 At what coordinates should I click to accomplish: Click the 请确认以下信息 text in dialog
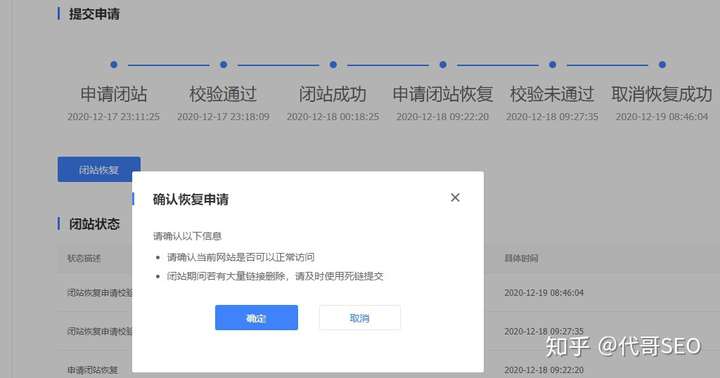click(x=187, y=236)
